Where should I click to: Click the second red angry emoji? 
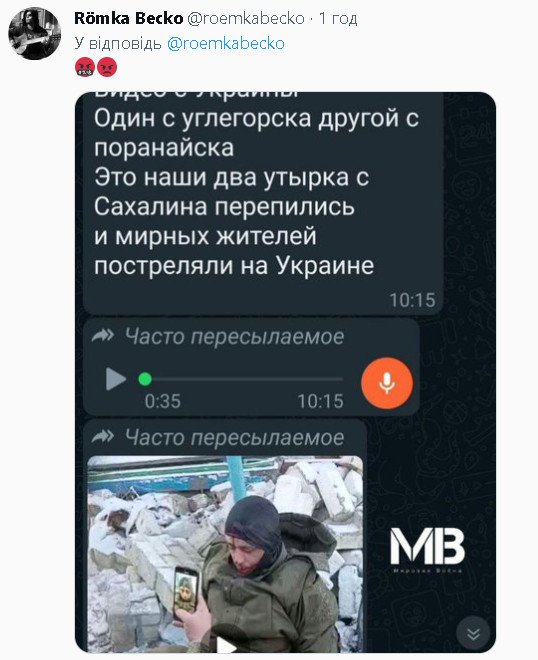pos(107,67)
